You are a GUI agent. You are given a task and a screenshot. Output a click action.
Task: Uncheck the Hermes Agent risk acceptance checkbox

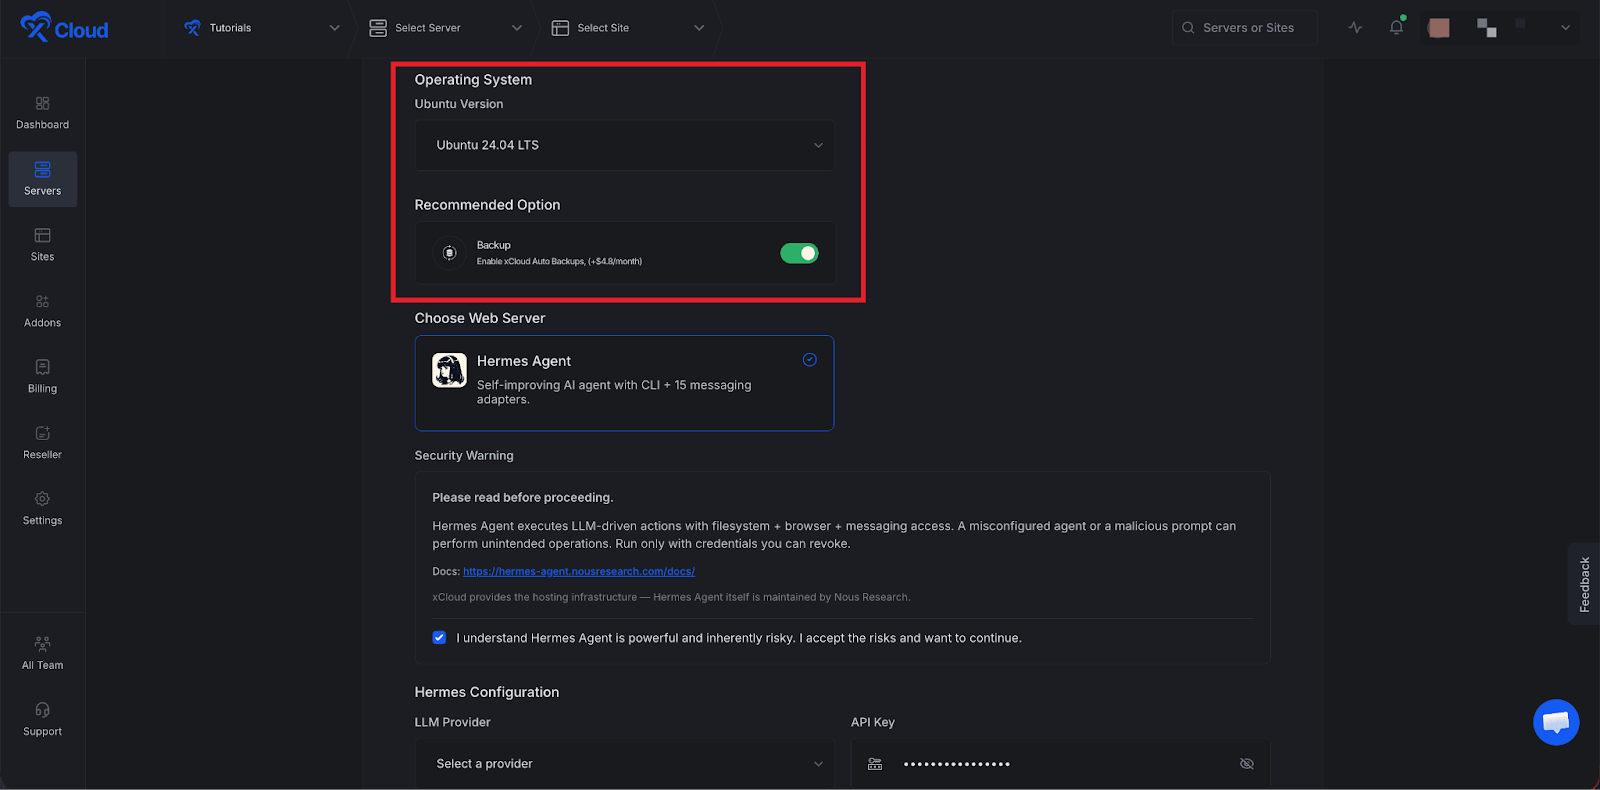point(439,637)
